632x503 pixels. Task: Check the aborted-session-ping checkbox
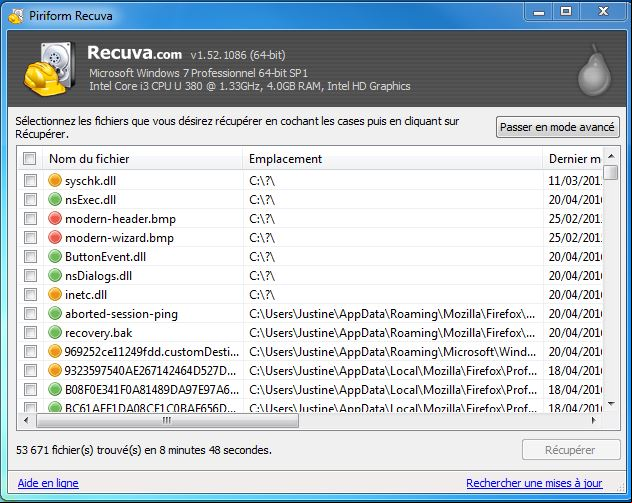coord(30,313)
